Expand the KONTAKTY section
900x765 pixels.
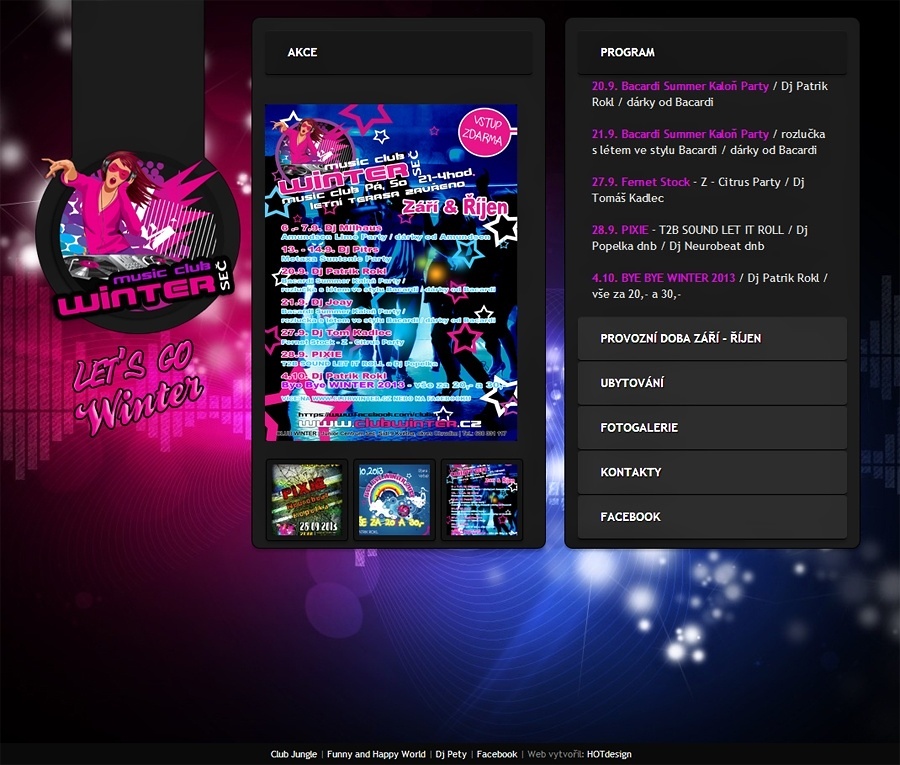point(712,472)
